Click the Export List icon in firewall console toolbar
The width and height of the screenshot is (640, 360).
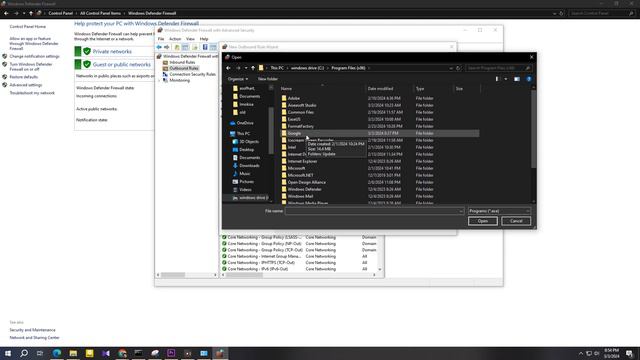point(195,47)
